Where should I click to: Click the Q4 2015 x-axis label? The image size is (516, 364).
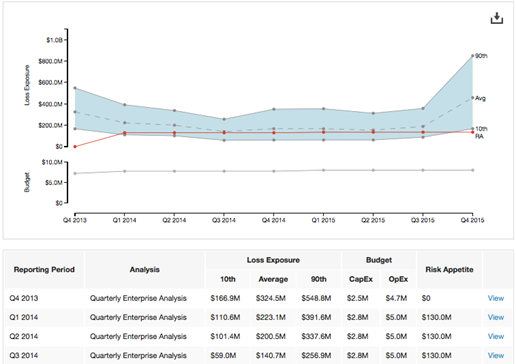pos(472,220)
